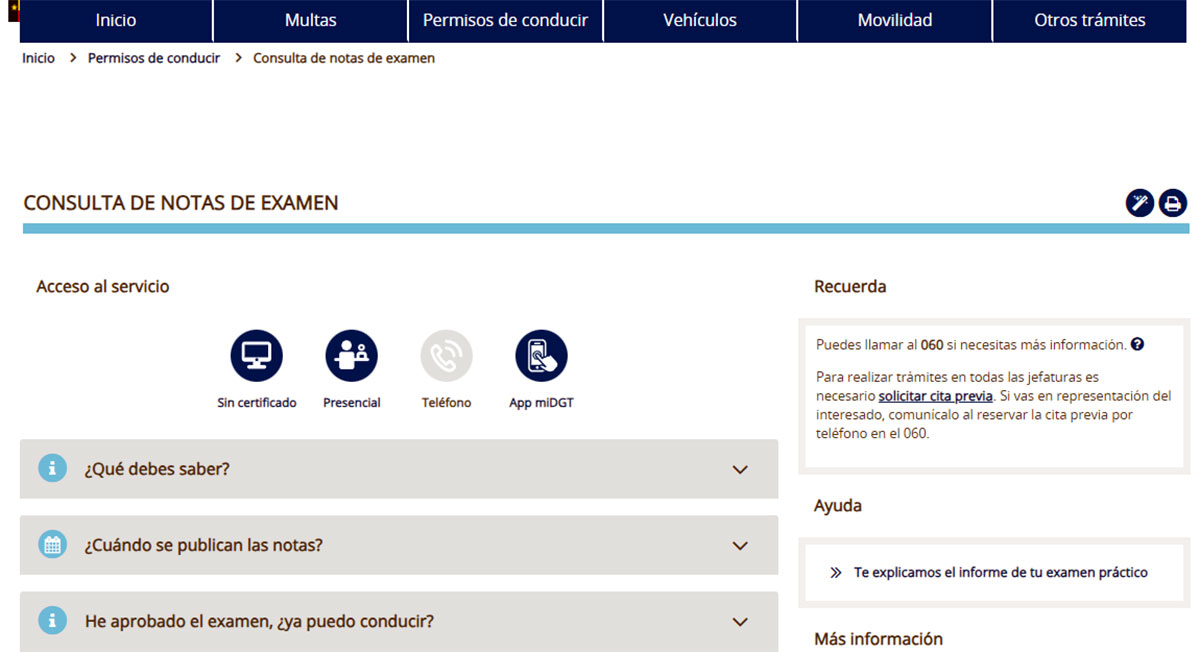Click the magic wand icon beside the printer
The width and height of the screenshot is (1200, 652).
[1140, 203]
